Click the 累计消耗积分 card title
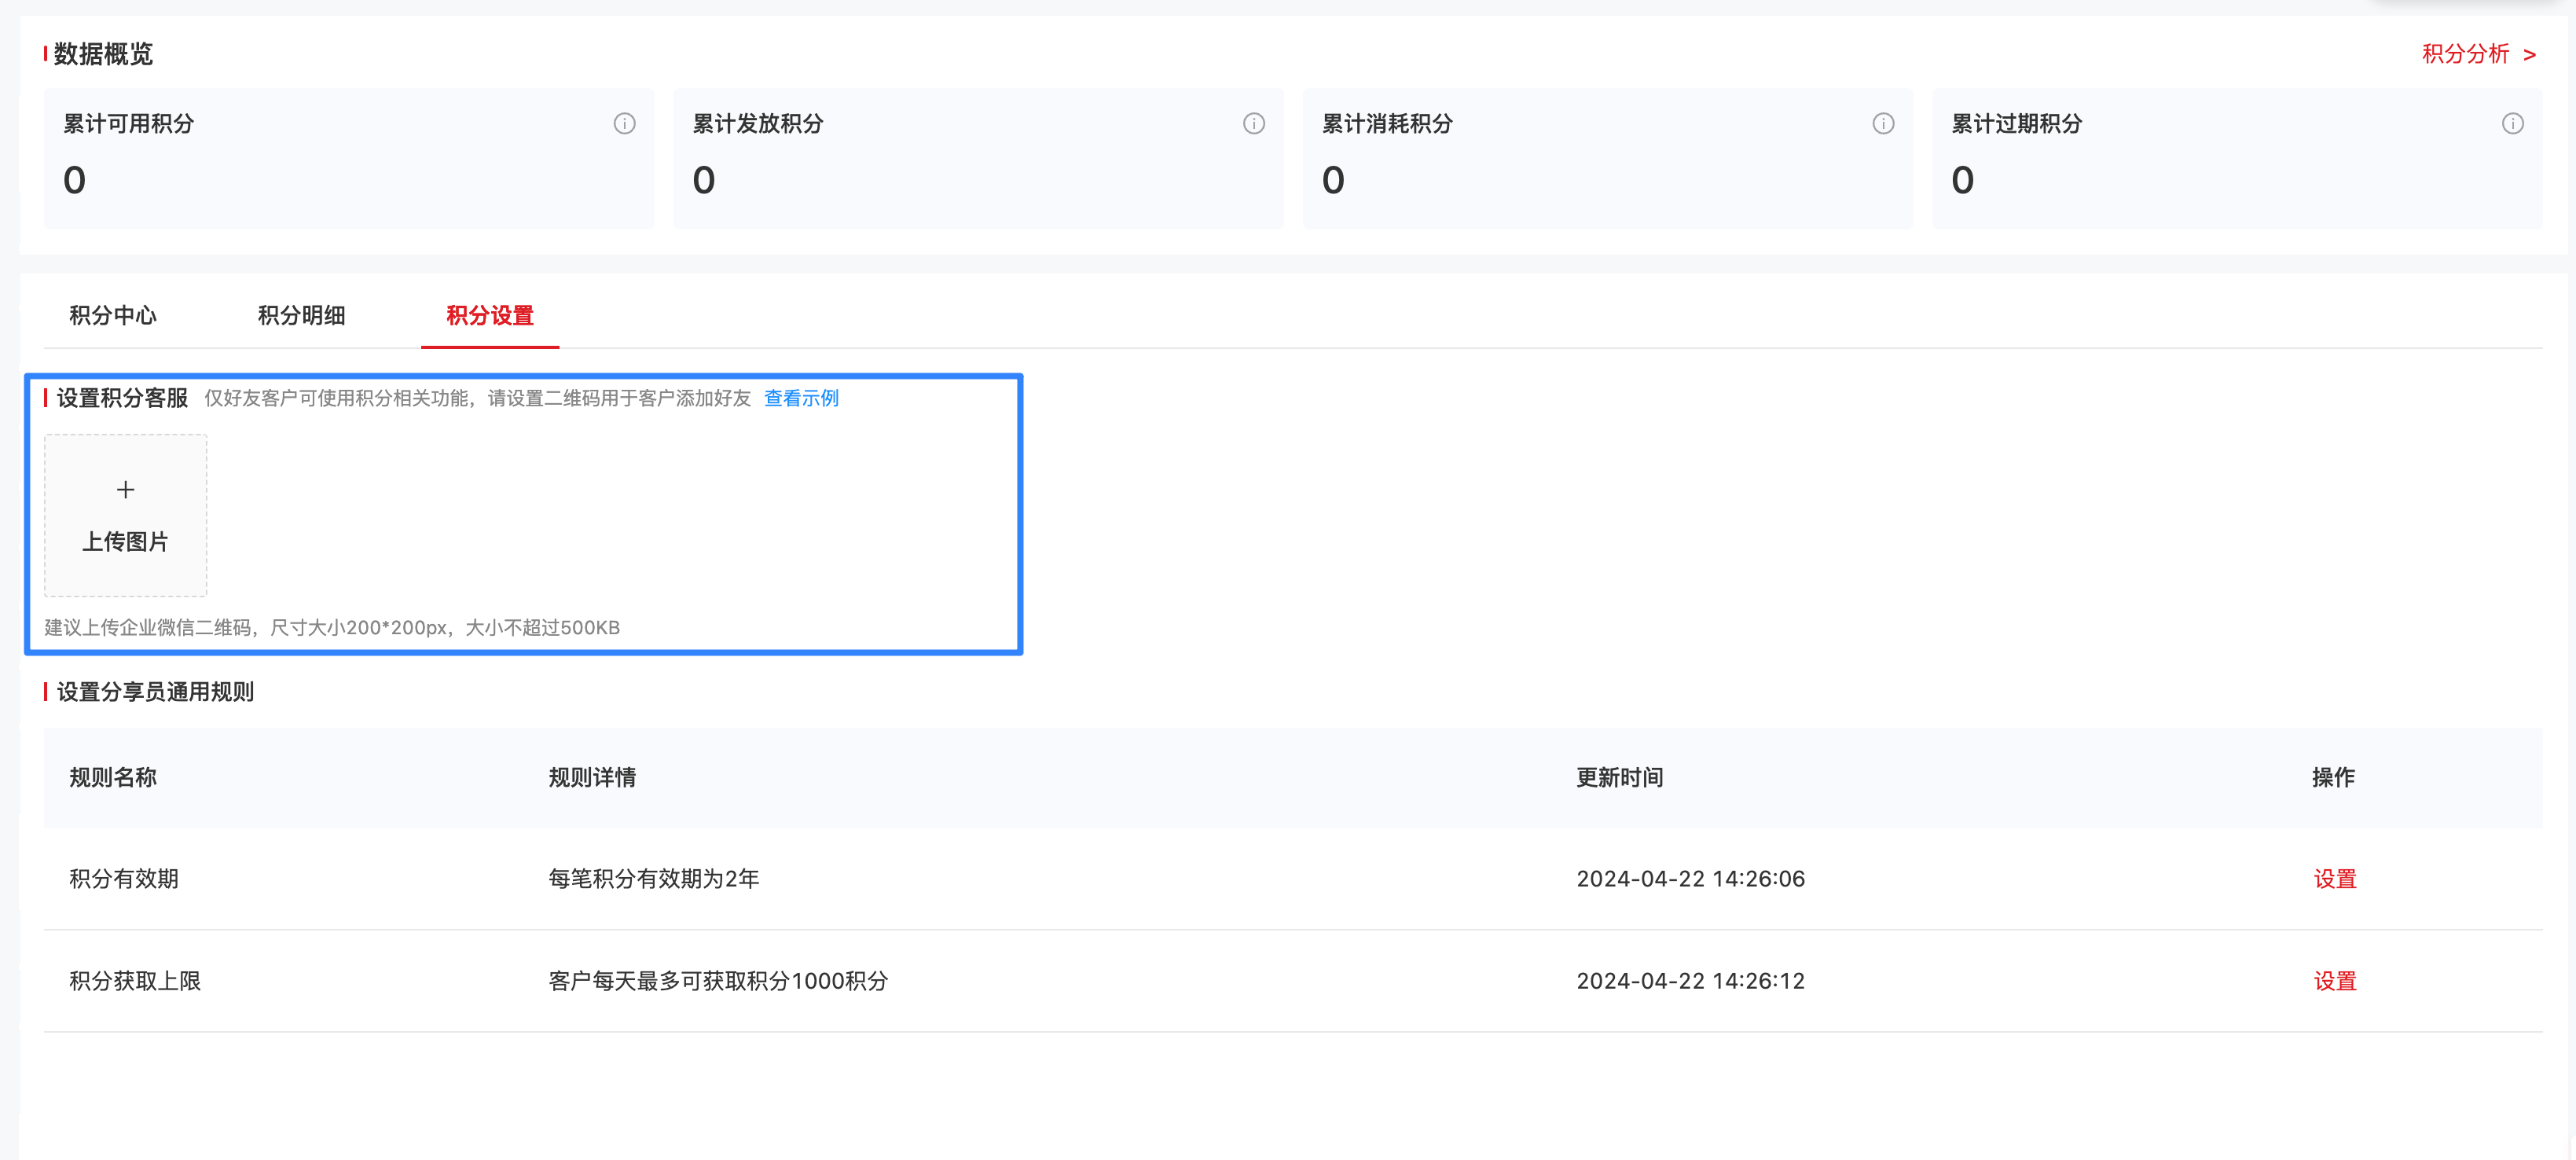The image size is (2576, 1160). (x=1387, y=123)
